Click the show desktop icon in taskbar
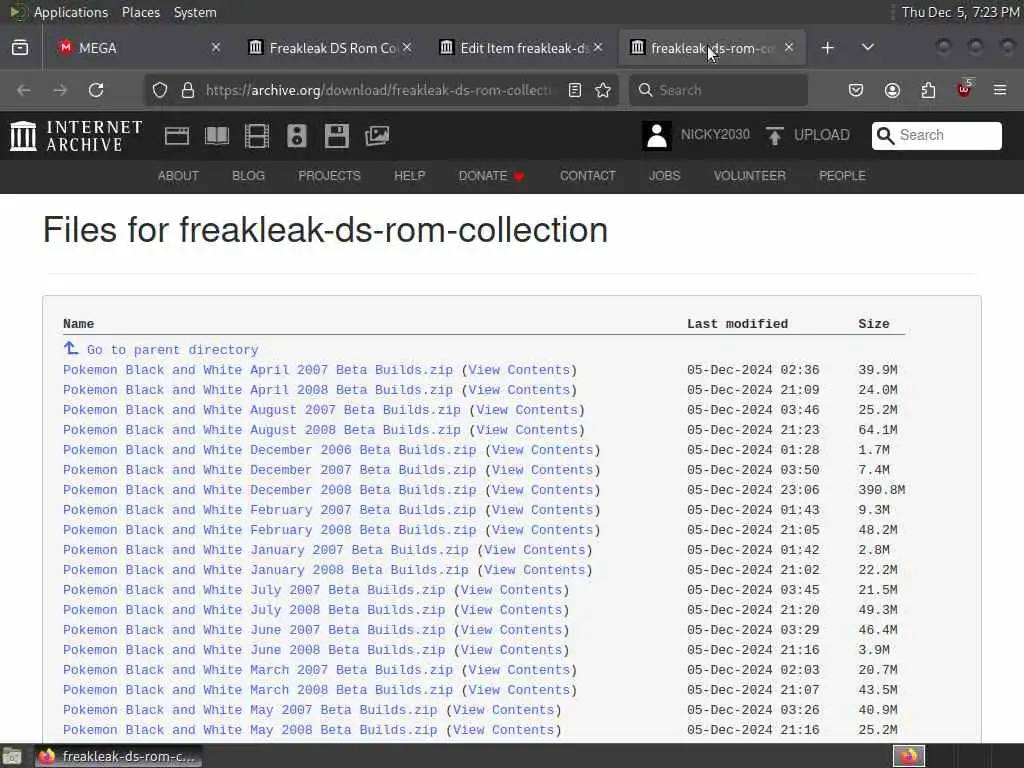Image resolution: width=1024 pixels, height=768 pixels. [12, 757]
